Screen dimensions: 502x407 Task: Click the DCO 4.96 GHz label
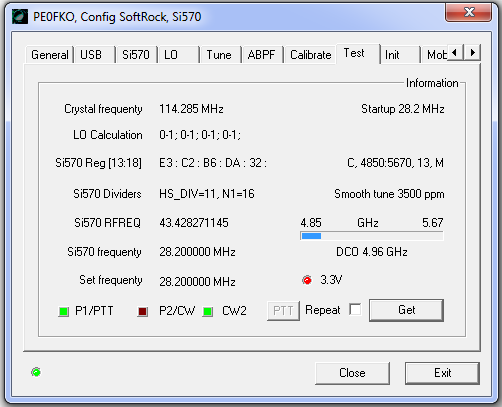pyautogui.click(x=372, y=252)
